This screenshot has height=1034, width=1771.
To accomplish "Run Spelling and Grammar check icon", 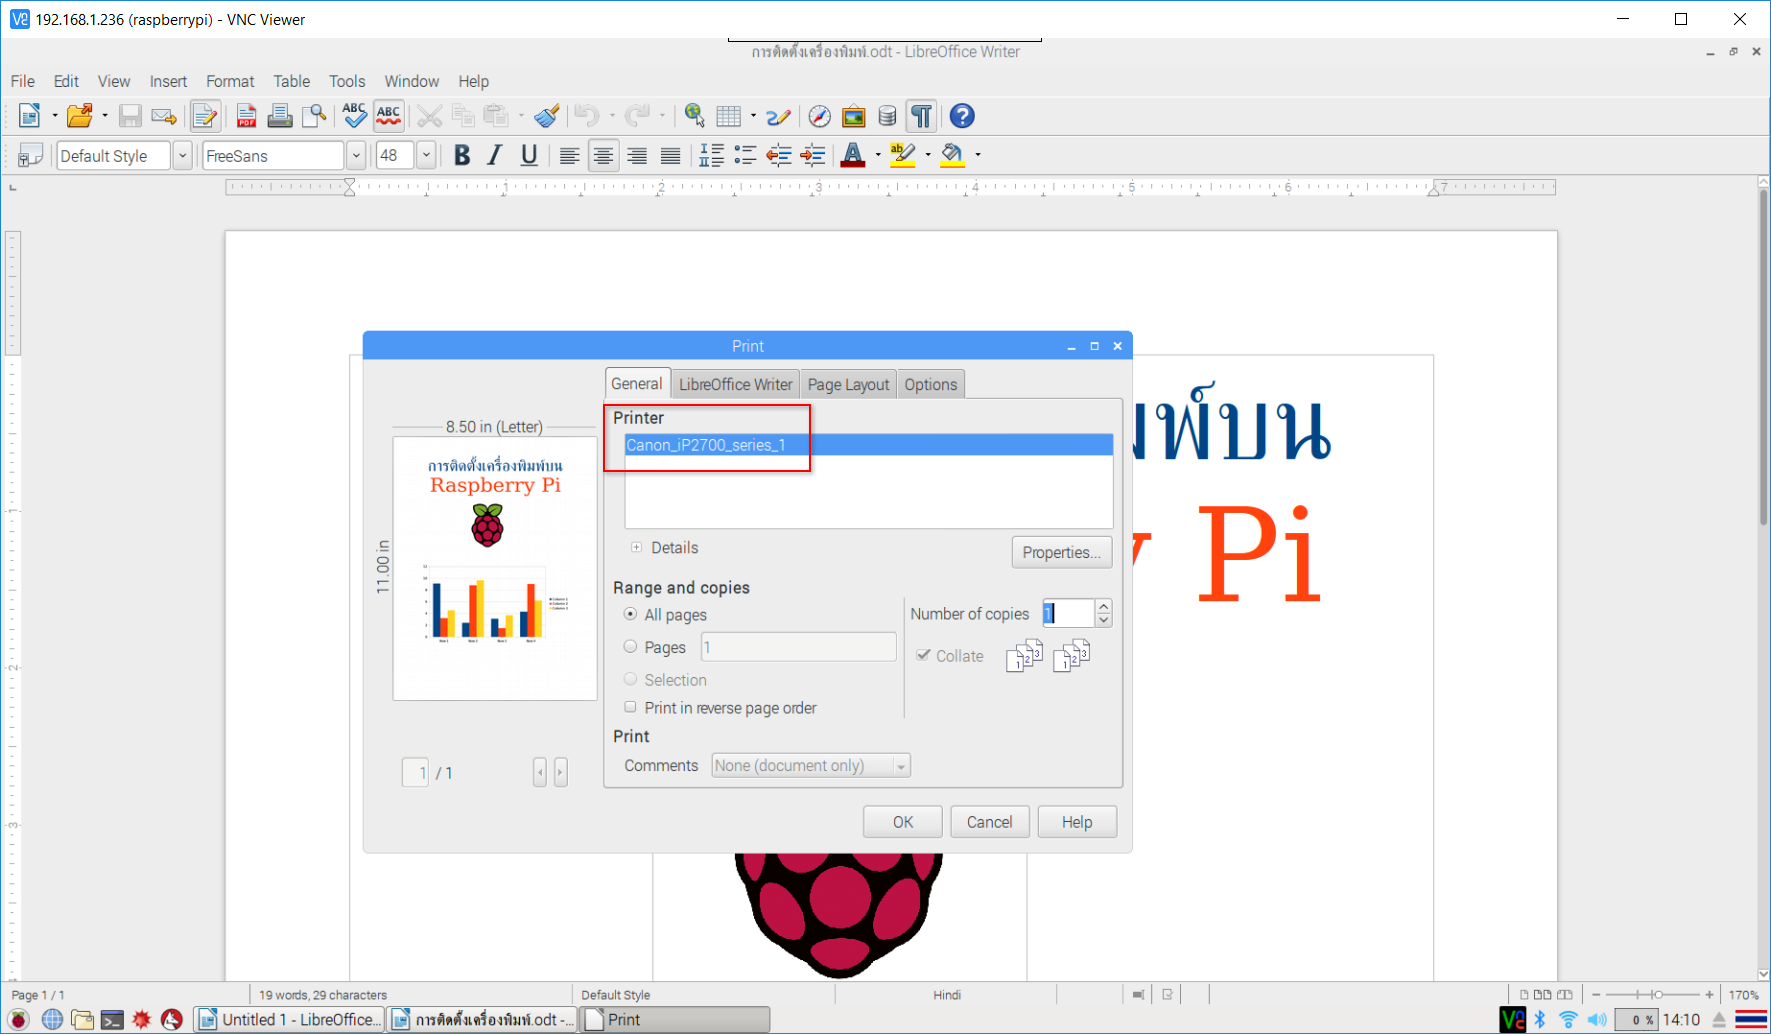I will (x=354, y=116).
